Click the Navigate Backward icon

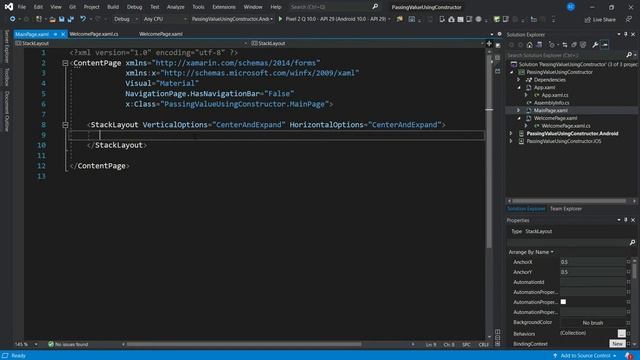click(x=12, y=19)
